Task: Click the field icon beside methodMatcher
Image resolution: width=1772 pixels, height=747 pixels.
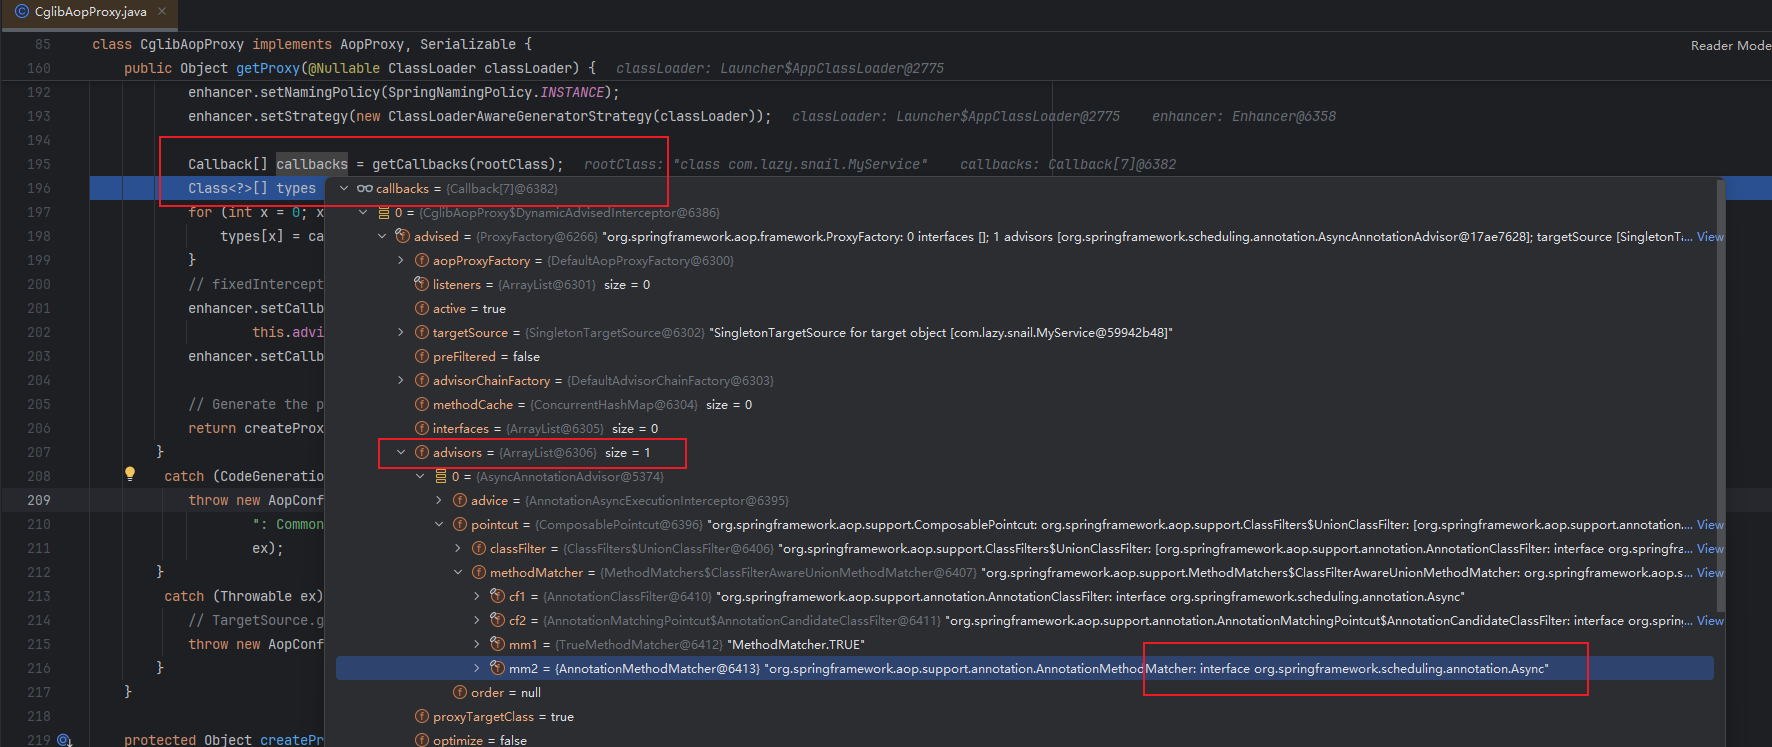Action: pyautogui.click(x=479, y=572)
